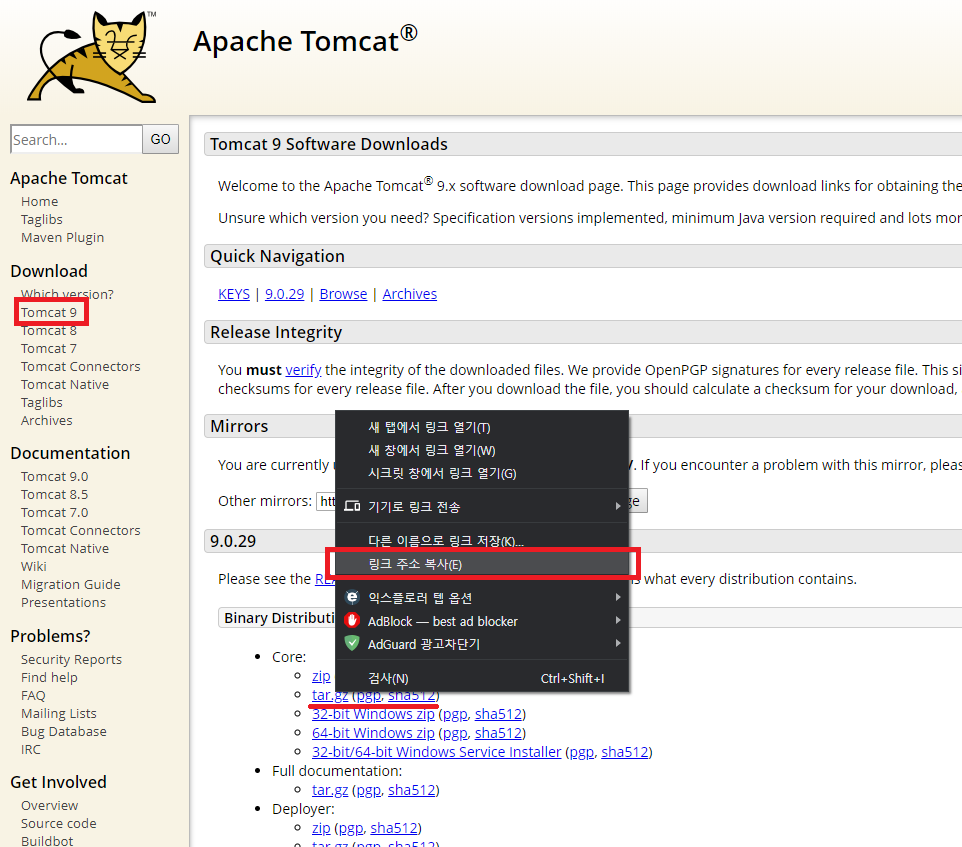962x847 pixels.
Task: Open Tomcat 7.0 documentation link
Action: pos(54,512)
